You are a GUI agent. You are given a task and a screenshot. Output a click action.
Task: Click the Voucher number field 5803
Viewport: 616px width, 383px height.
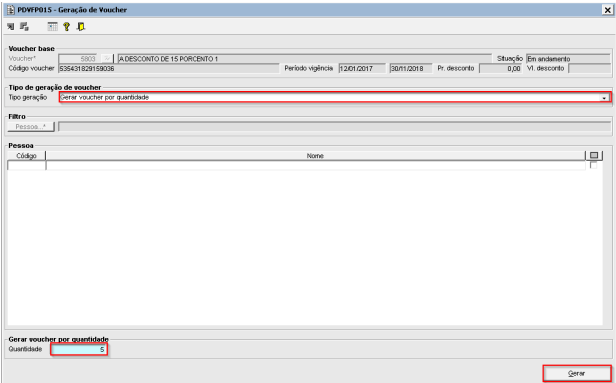pos(78,59)
